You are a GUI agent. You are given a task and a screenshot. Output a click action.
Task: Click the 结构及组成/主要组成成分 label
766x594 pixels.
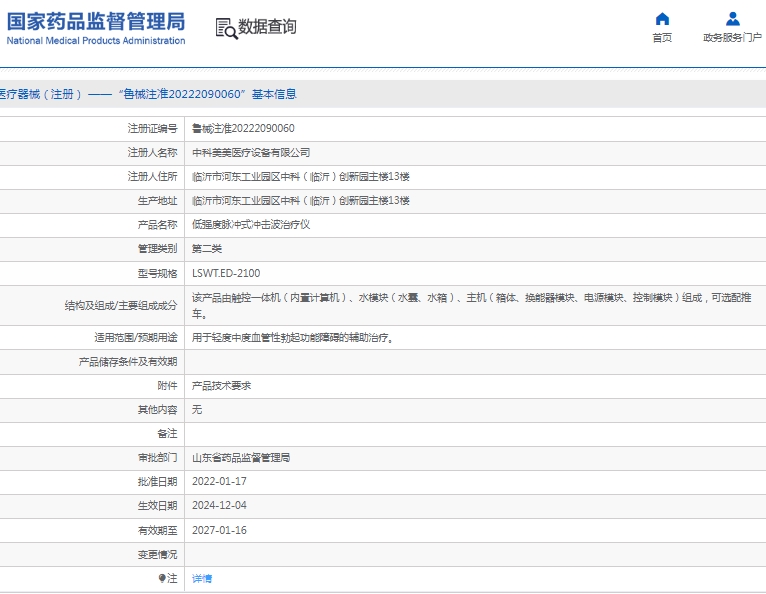point(121,306)
